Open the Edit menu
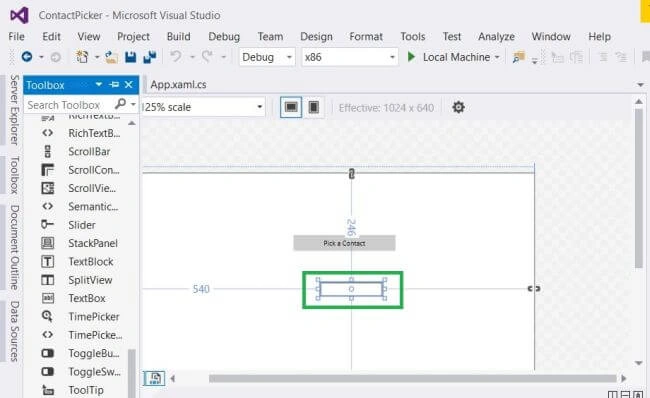 pyautogui.click(x=51, y=36)
